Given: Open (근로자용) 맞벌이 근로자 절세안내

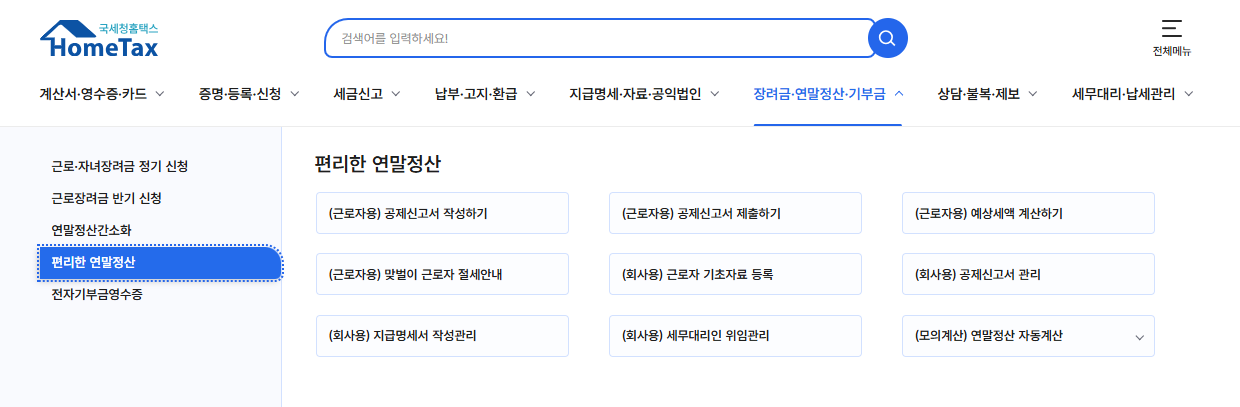Looking at the screenshot, I should [x=442, y=274].
